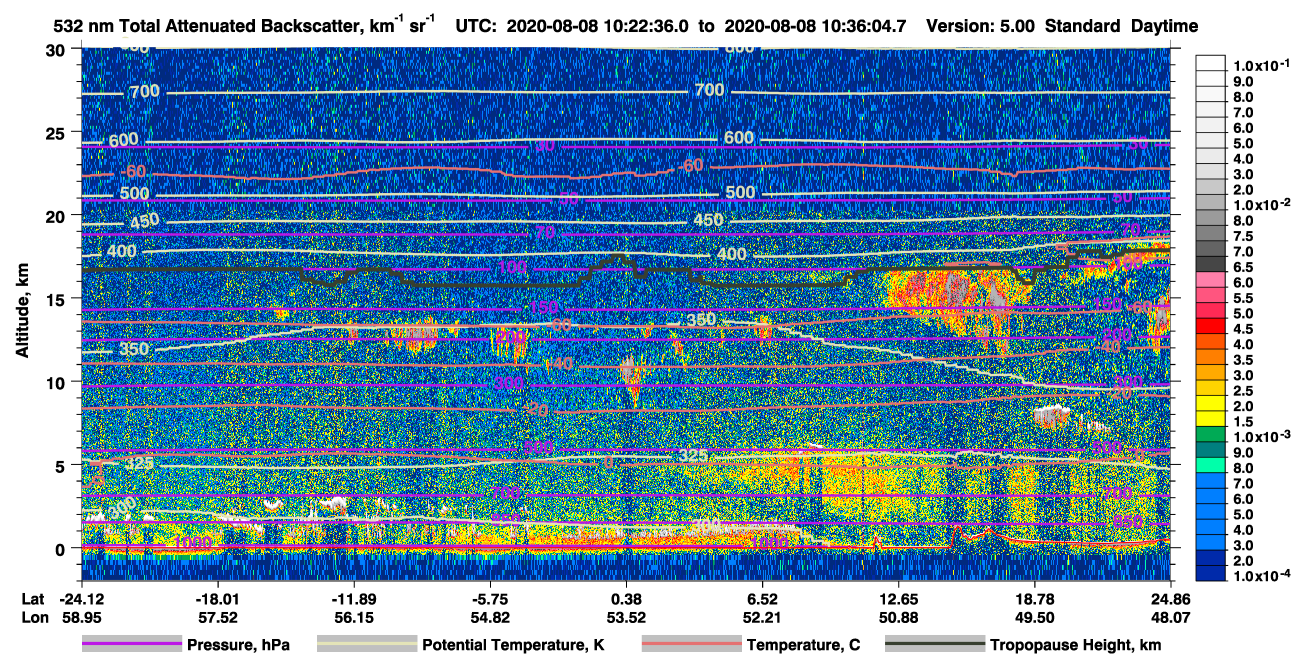
Task: Click the longitude value '53.52'
Action: [x=626, y=618]
